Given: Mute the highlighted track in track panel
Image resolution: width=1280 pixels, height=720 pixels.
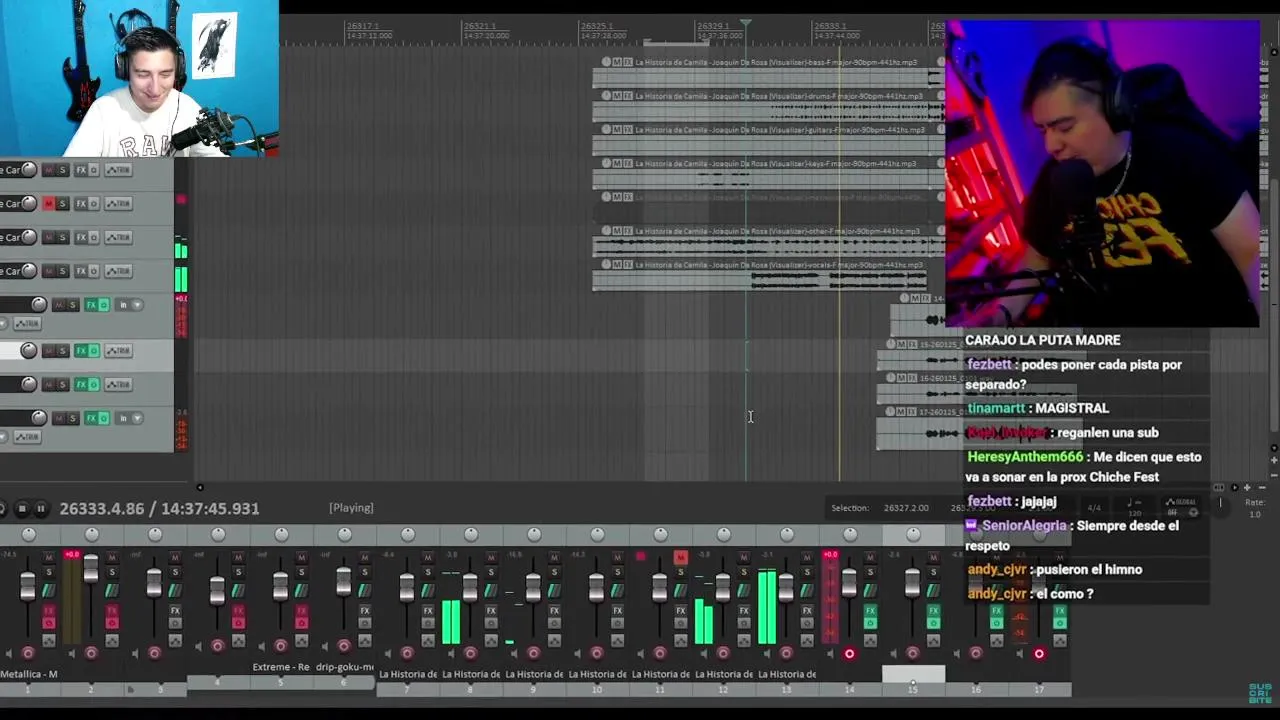Looking at the screenshot, I should coord(49,351).
